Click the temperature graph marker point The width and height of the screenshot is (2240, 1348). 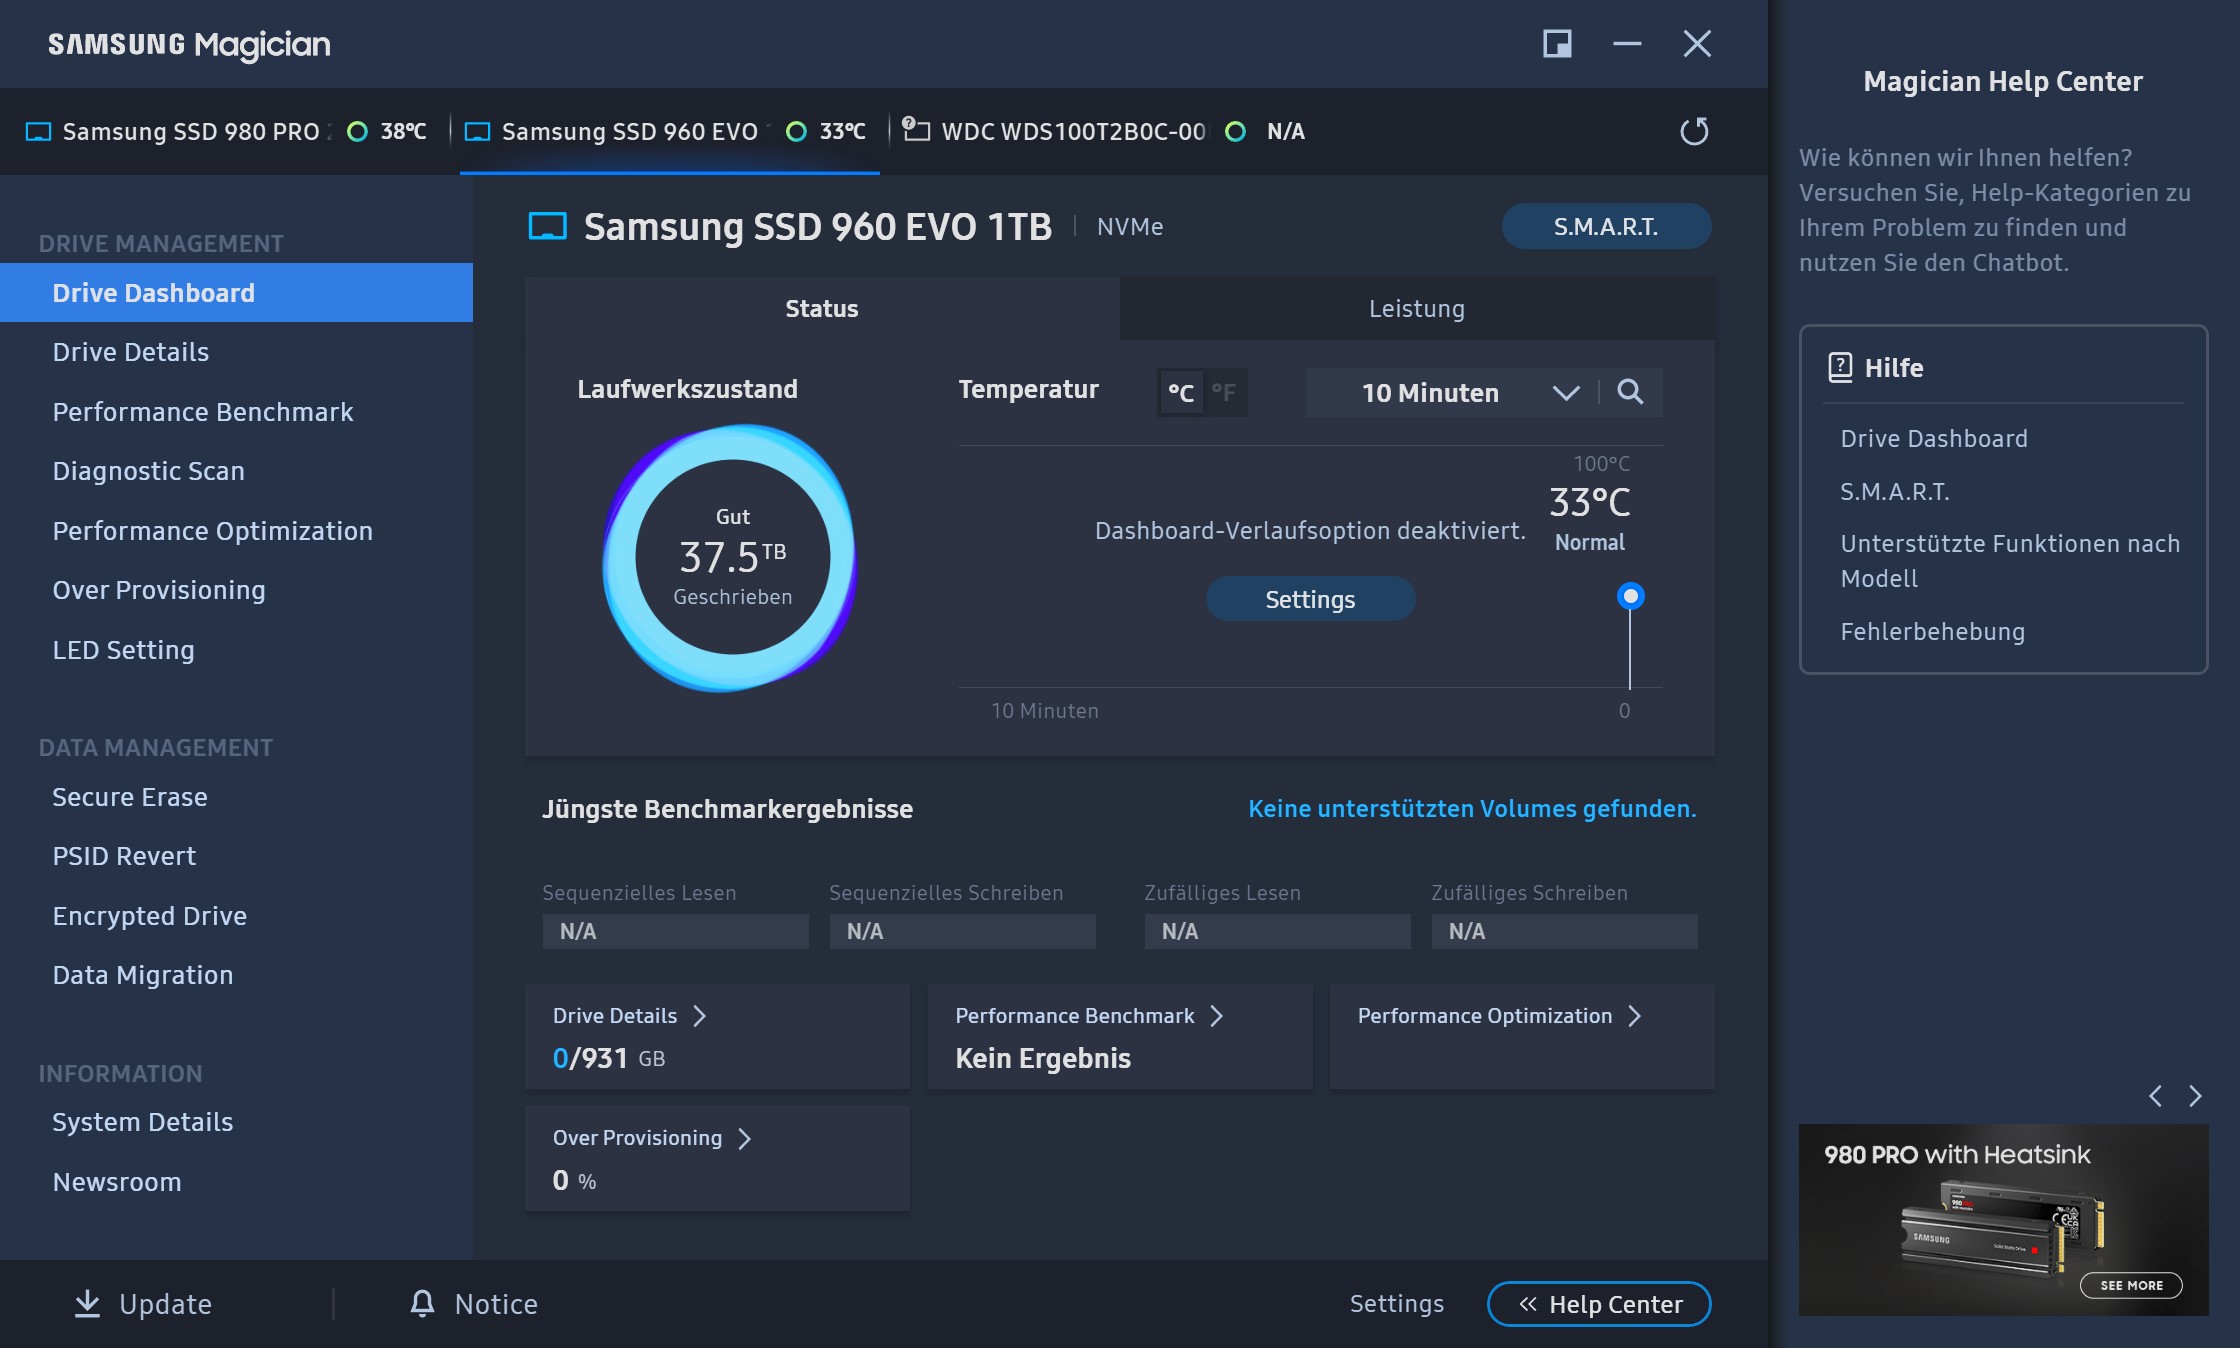1630,597
